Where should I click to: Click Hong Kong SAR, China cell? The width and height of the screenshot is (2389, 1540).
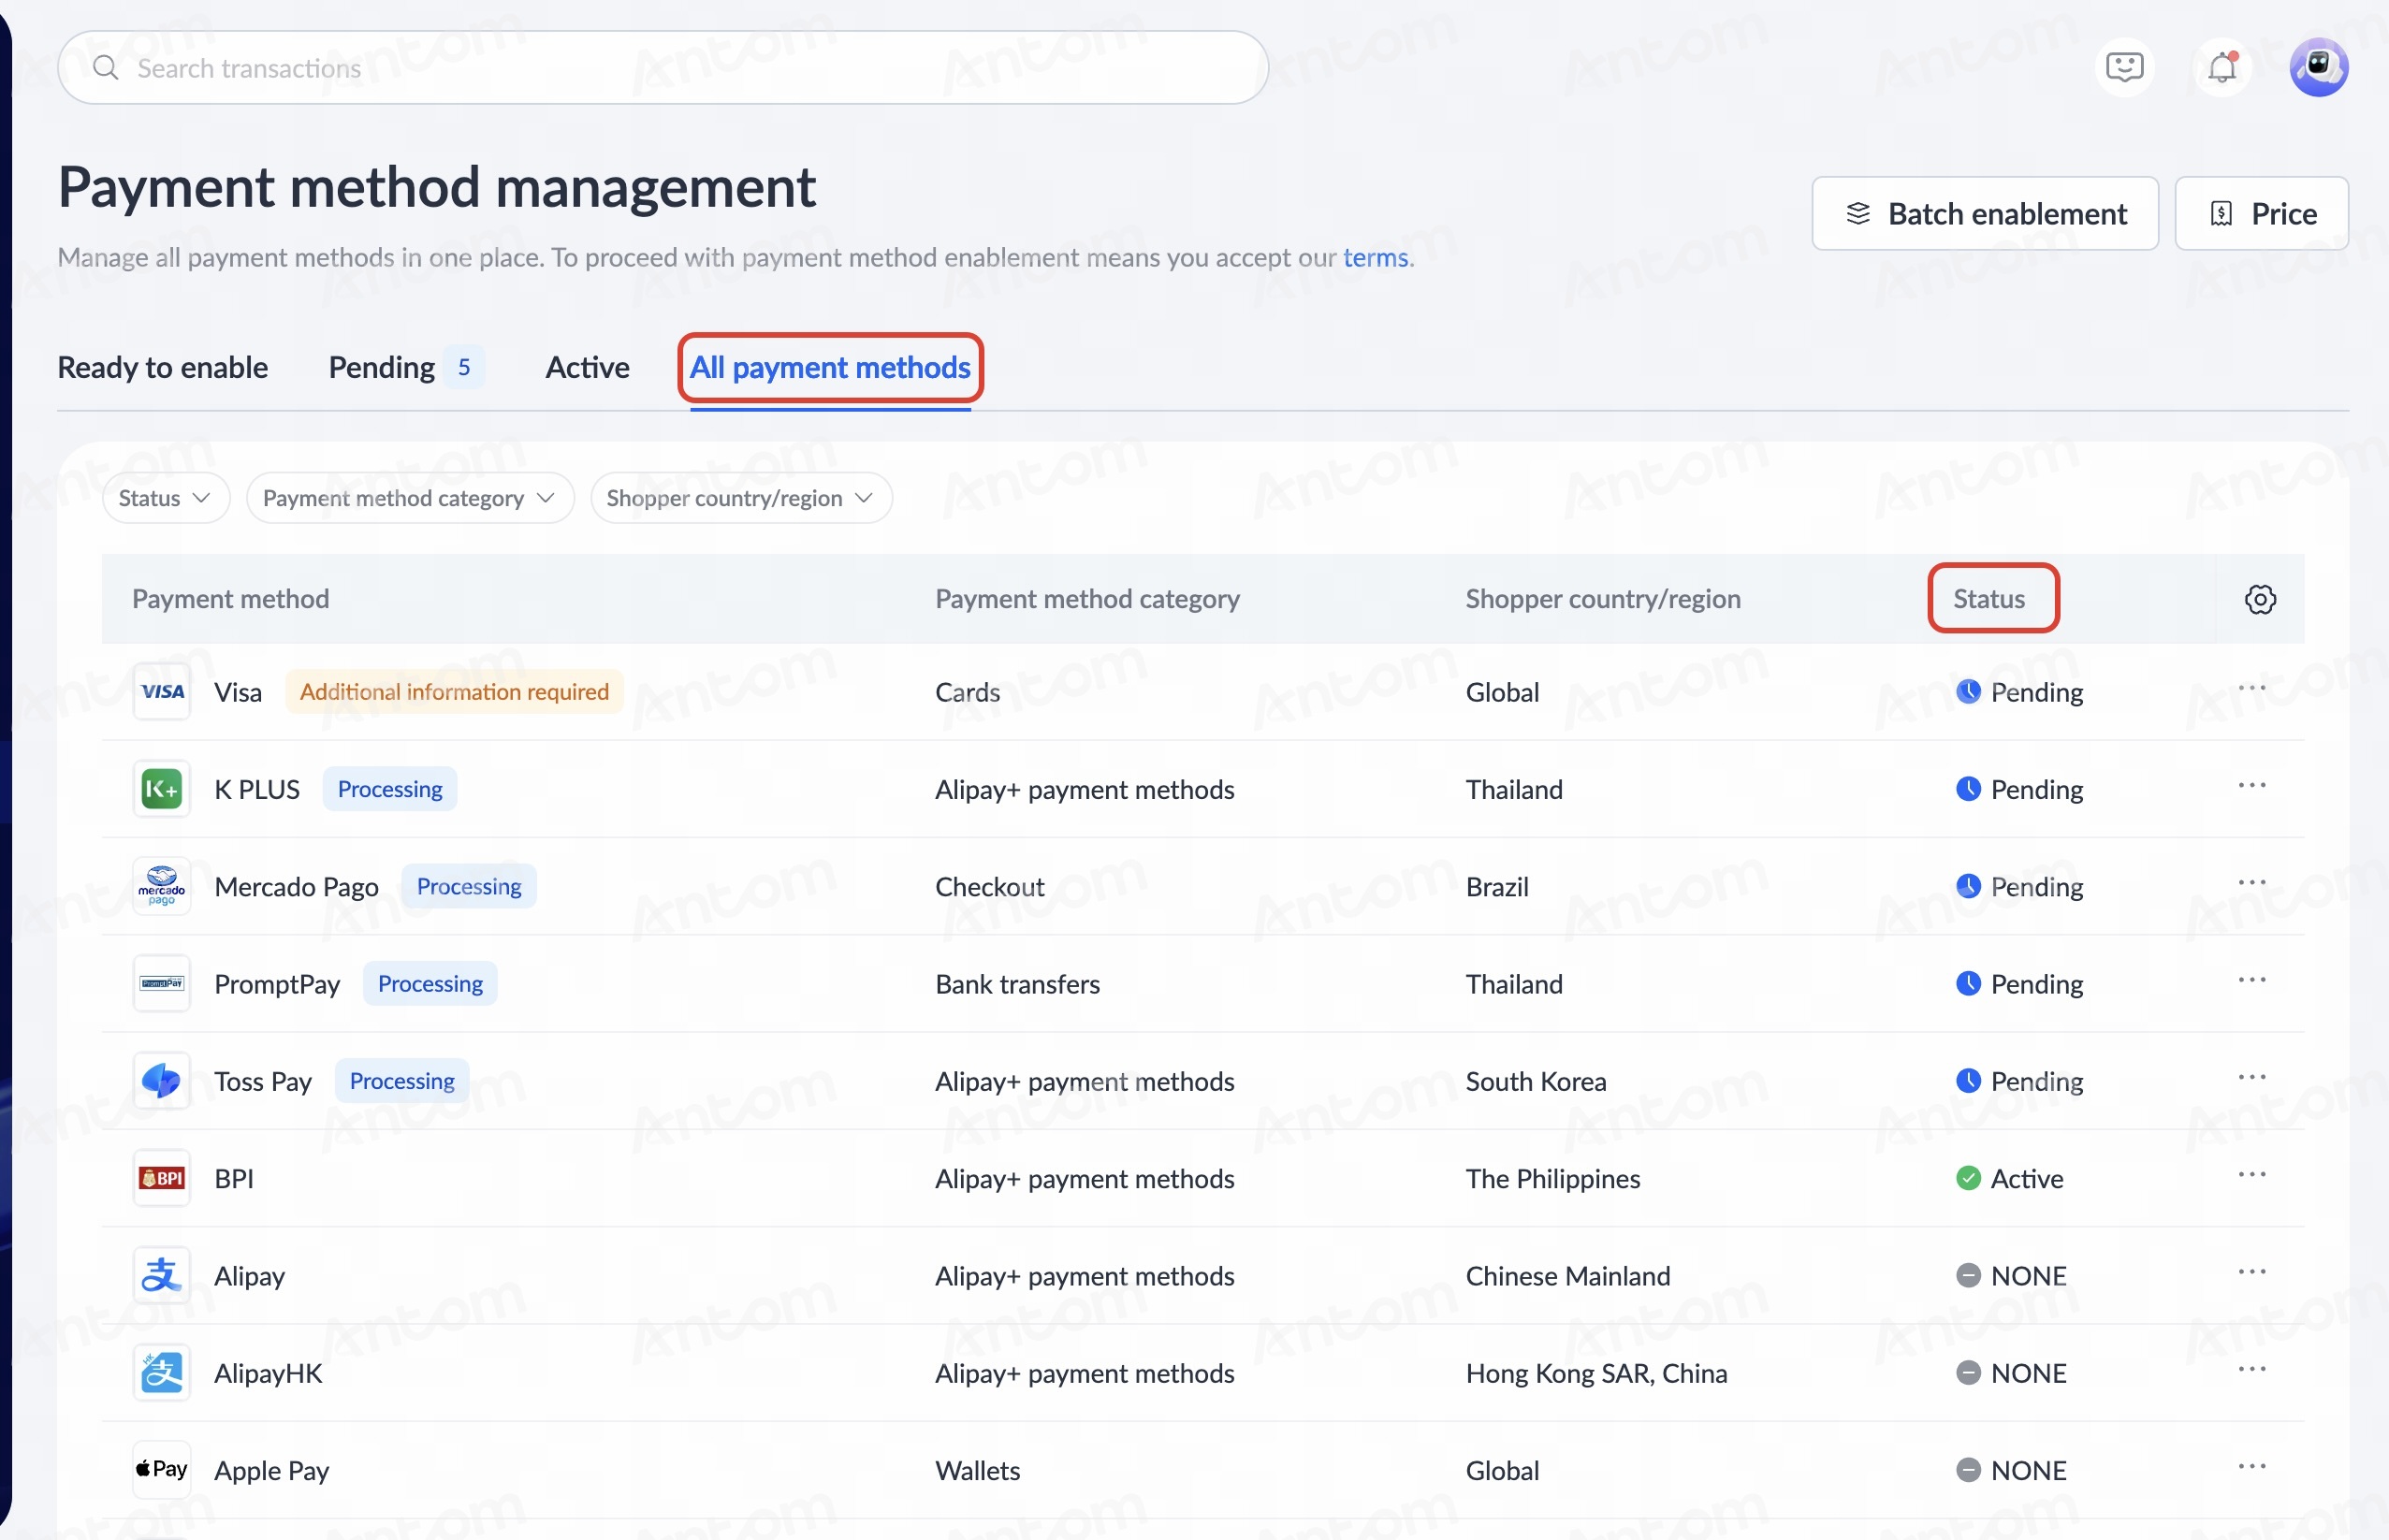coord(1596,1373)
